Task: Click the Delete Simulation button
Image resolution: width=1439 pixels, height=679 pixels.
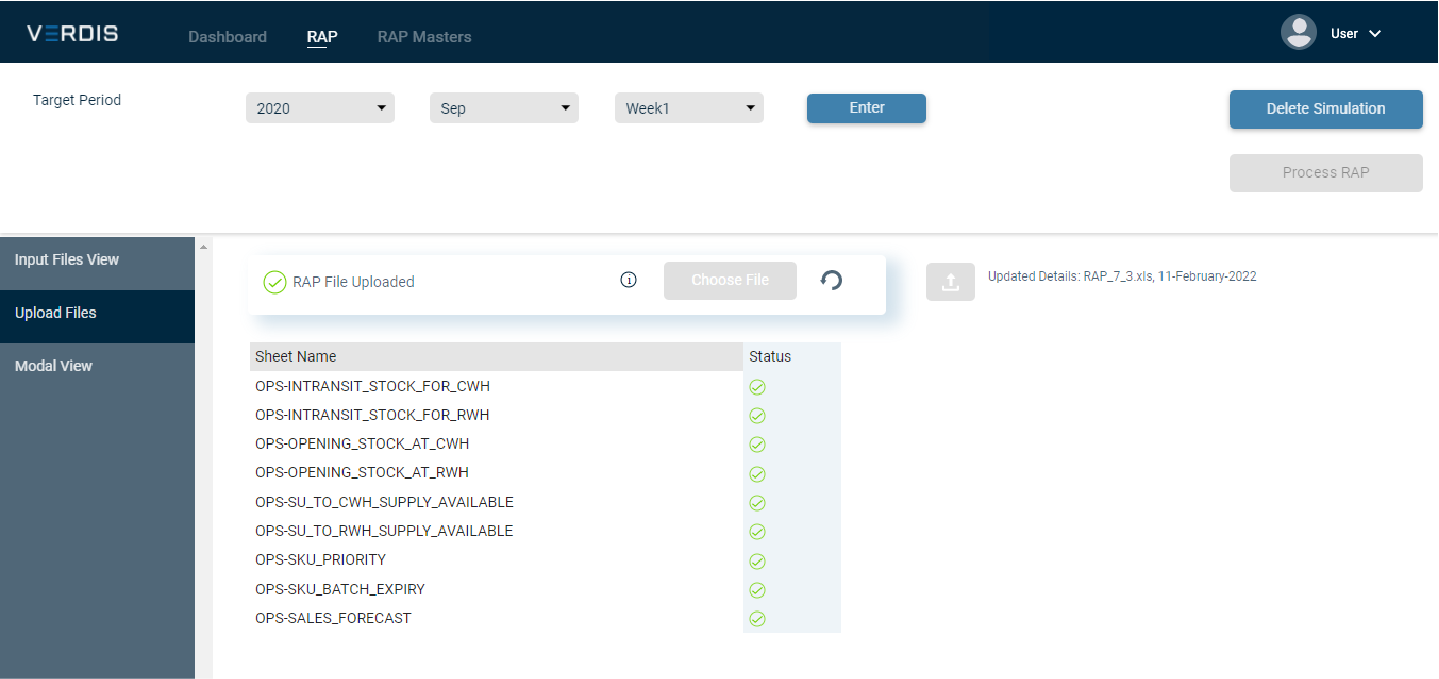Action: (x=1325, y=109)
